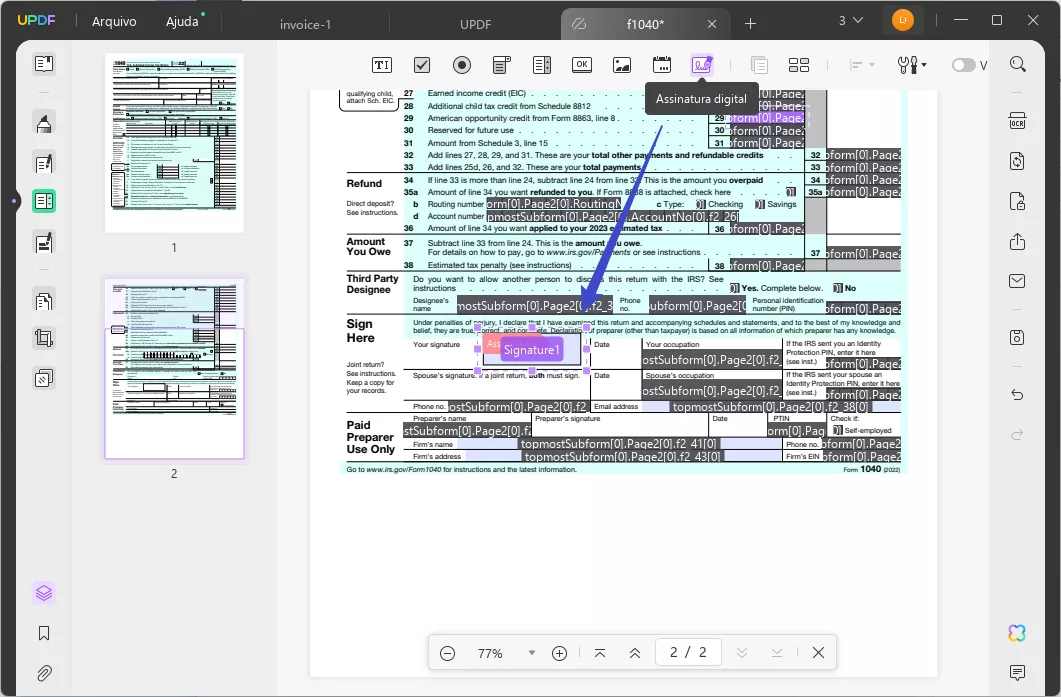Tick the Self-employed checkbox

coord(838,430)
